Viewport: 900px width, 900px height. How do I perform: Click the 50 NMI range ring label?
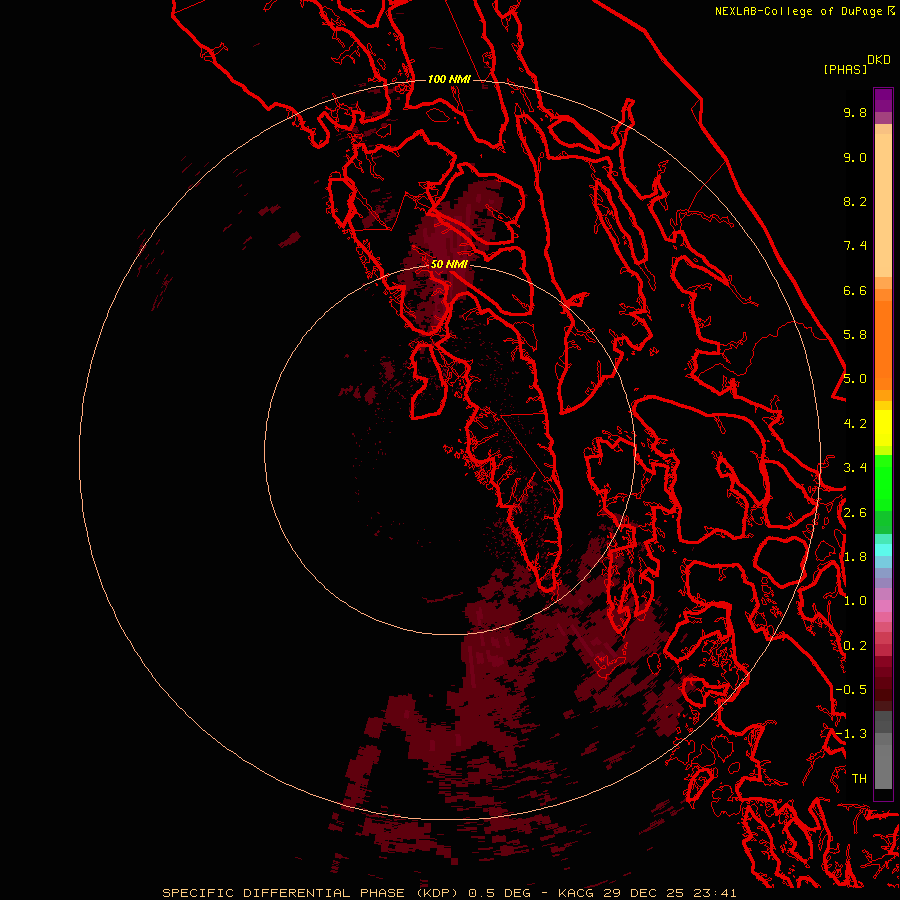point(449,264)
